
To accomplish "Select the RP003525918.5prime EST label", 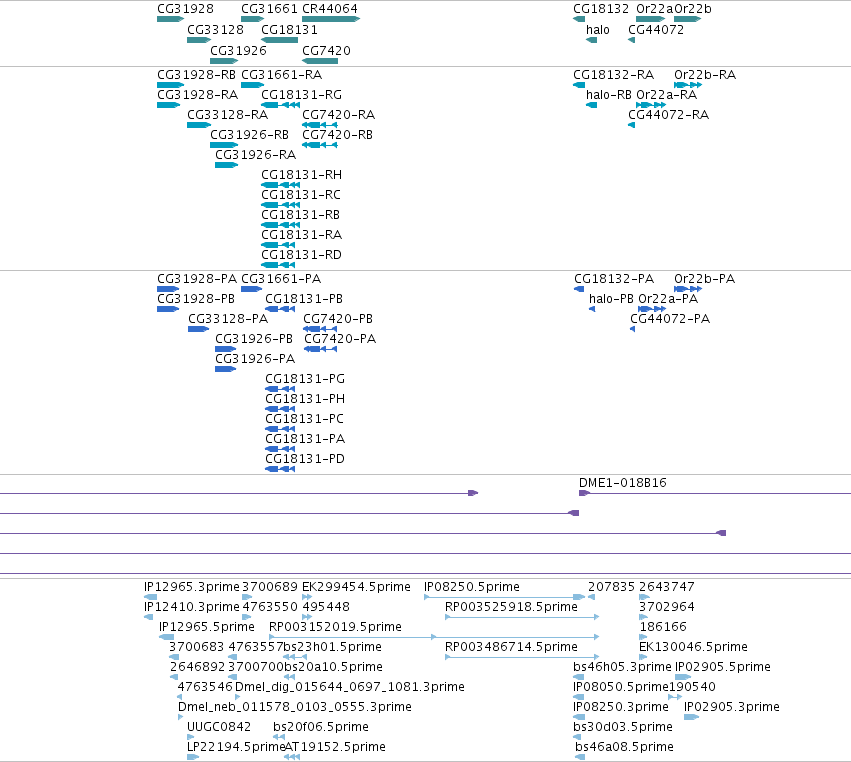I will 511,606.
